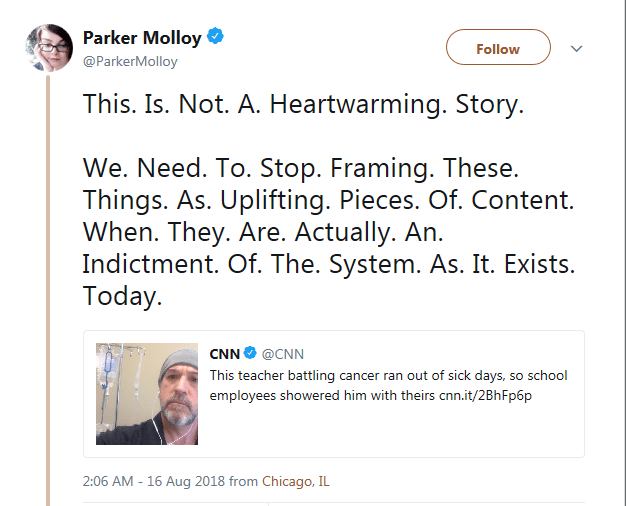Click the @ParkerMolloy handle
Screen dimensions: 626x506
[x=130, y=61]
